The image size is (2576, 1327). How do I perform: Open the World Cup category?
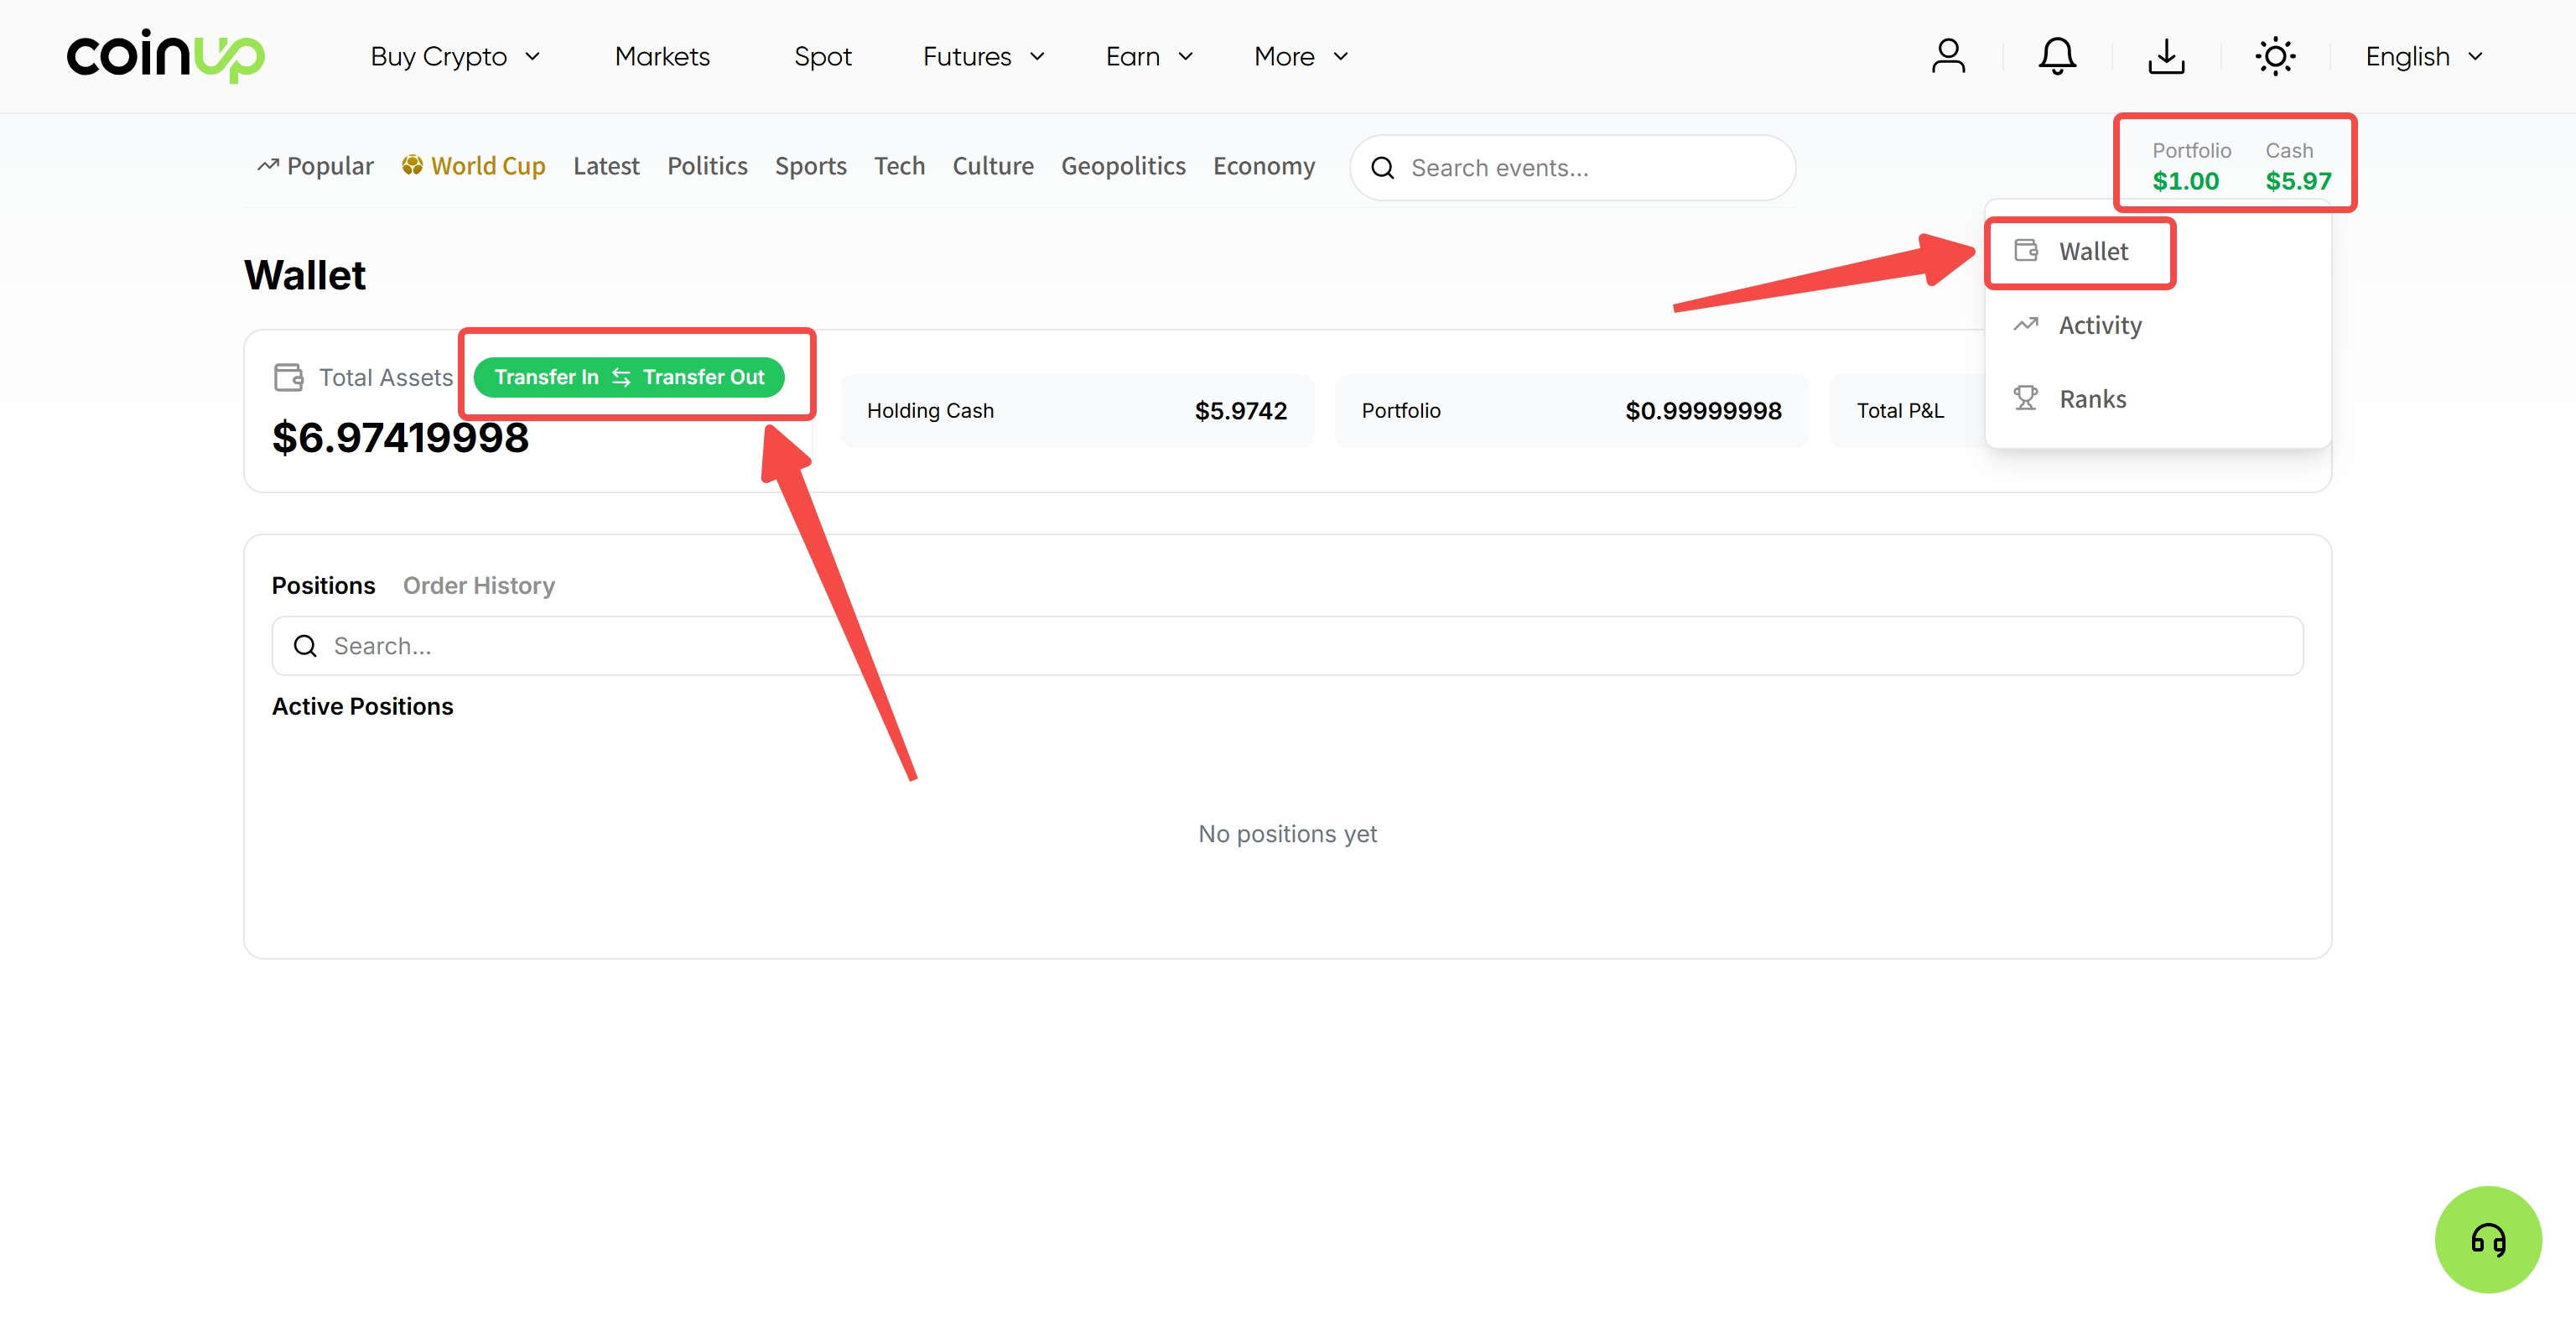pos(474,165)
